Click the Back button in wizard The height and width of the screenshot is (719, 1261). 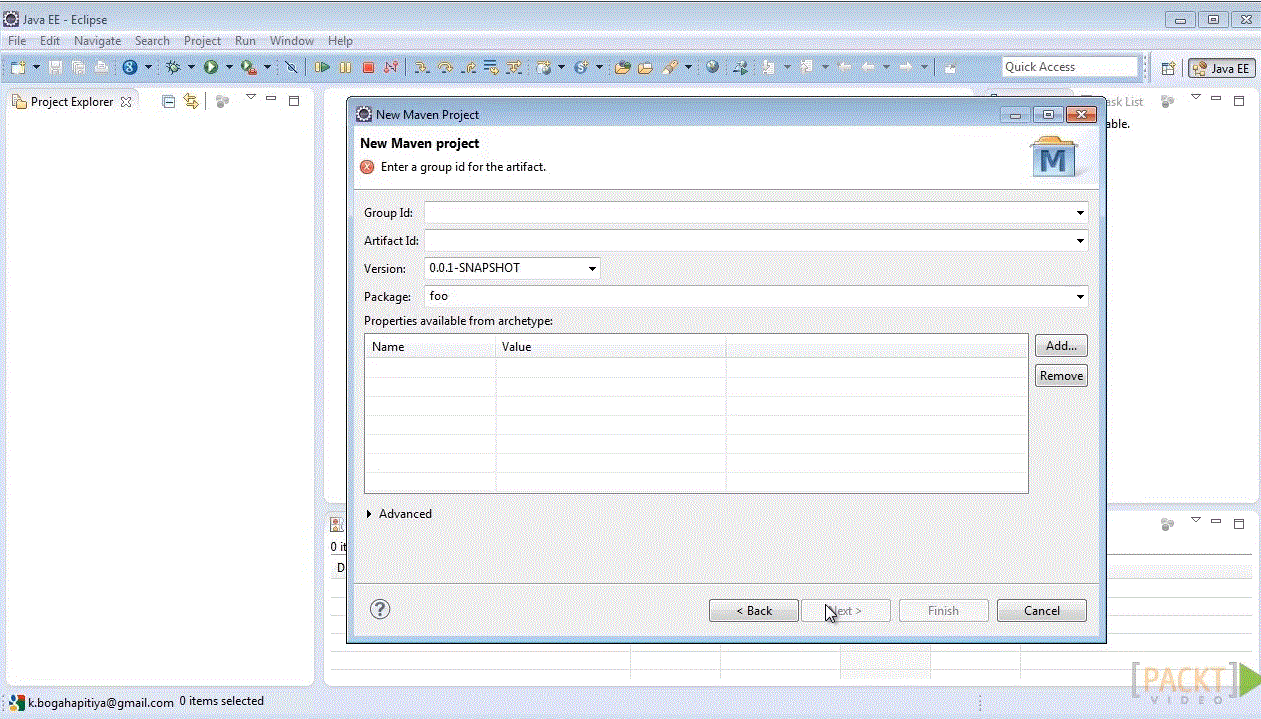click(754, 611)
